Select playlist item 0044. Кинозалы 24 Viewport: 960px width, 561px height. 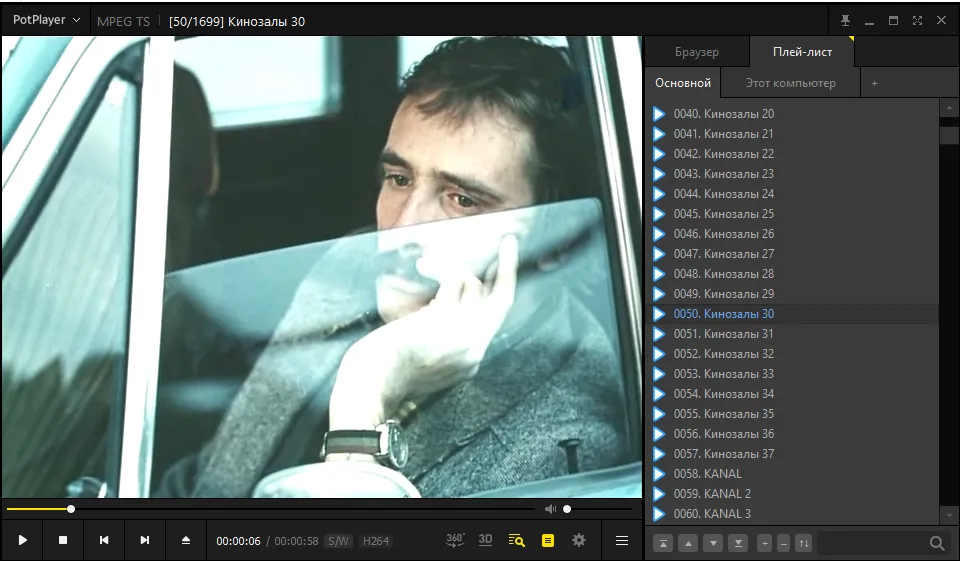[792, 194]
